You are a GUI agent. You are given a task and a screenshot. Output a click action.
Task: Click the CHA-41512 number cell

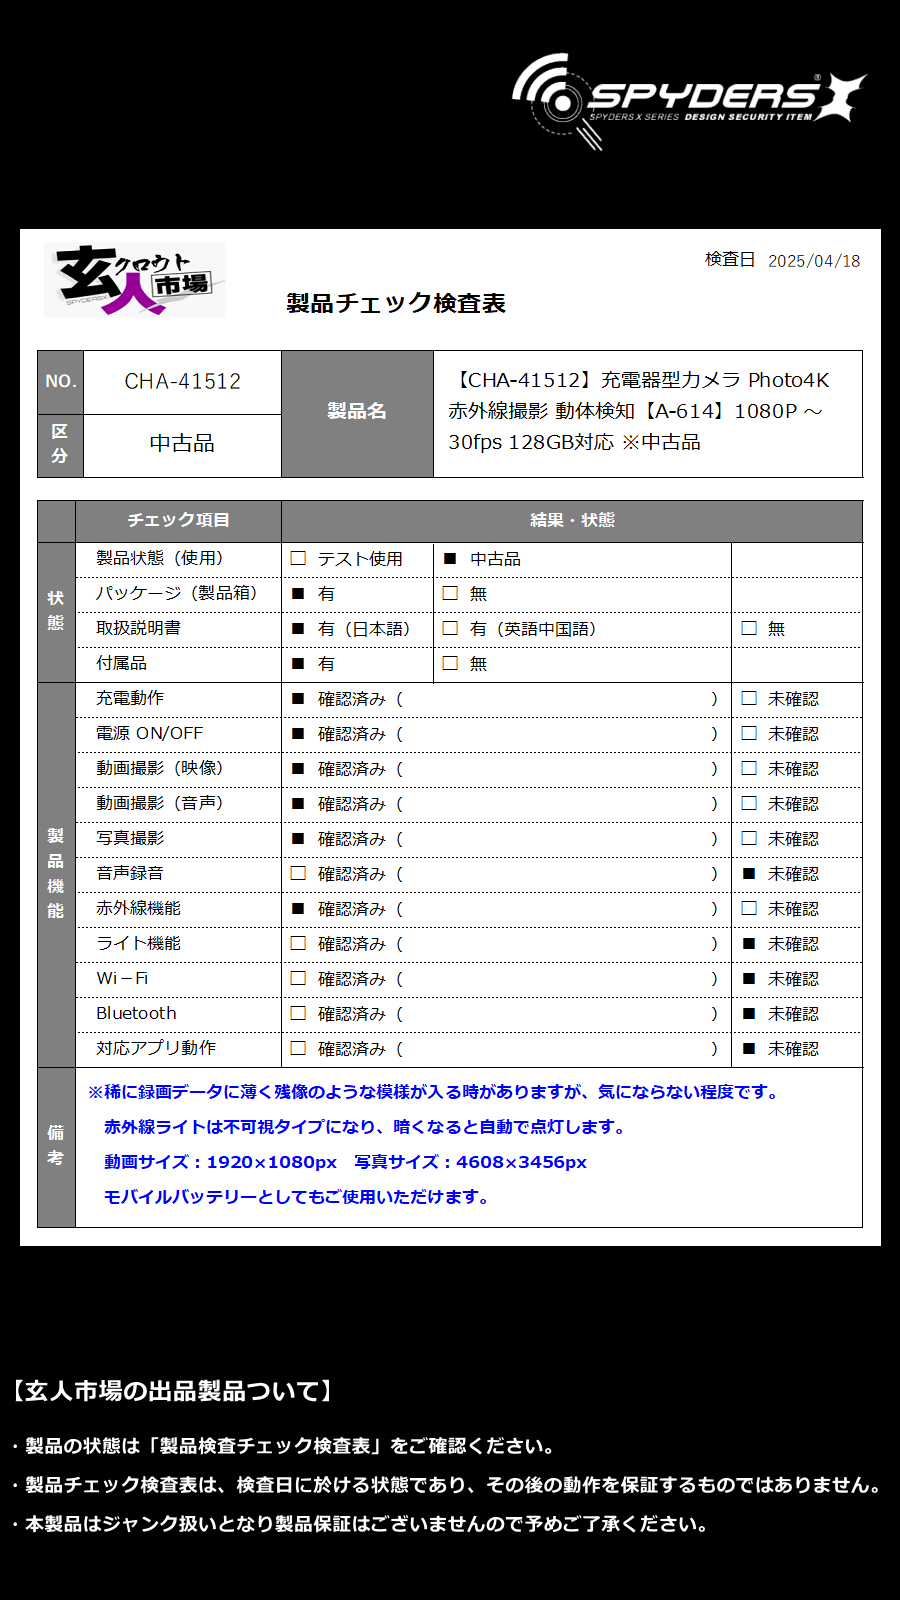click(x=182, y=381)
